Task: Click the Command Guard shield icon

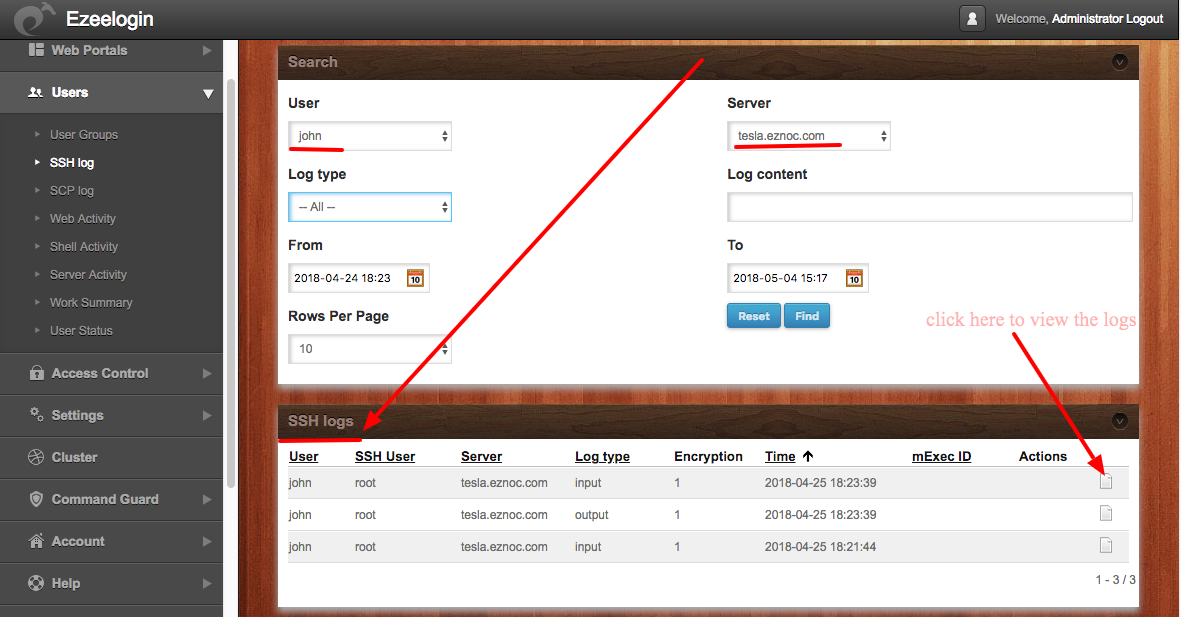Action: [x=36, y=499]
